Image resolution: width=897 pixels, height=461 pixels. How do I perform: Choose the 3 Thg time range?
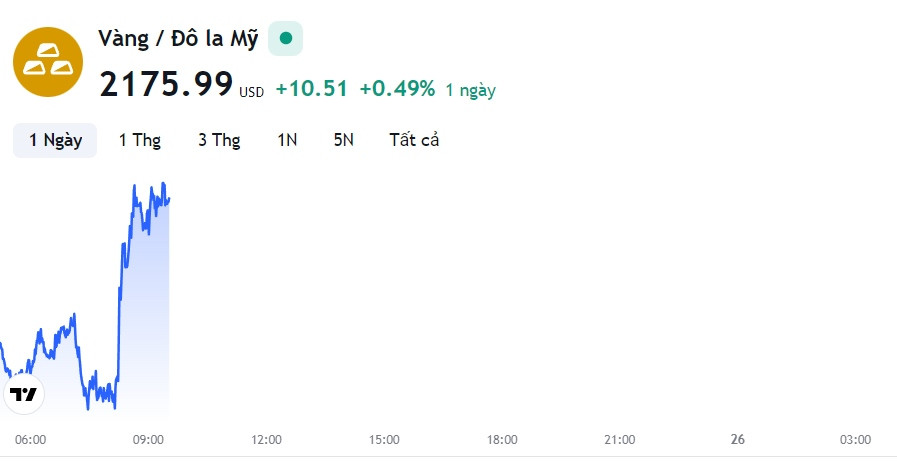coord(219,140)
